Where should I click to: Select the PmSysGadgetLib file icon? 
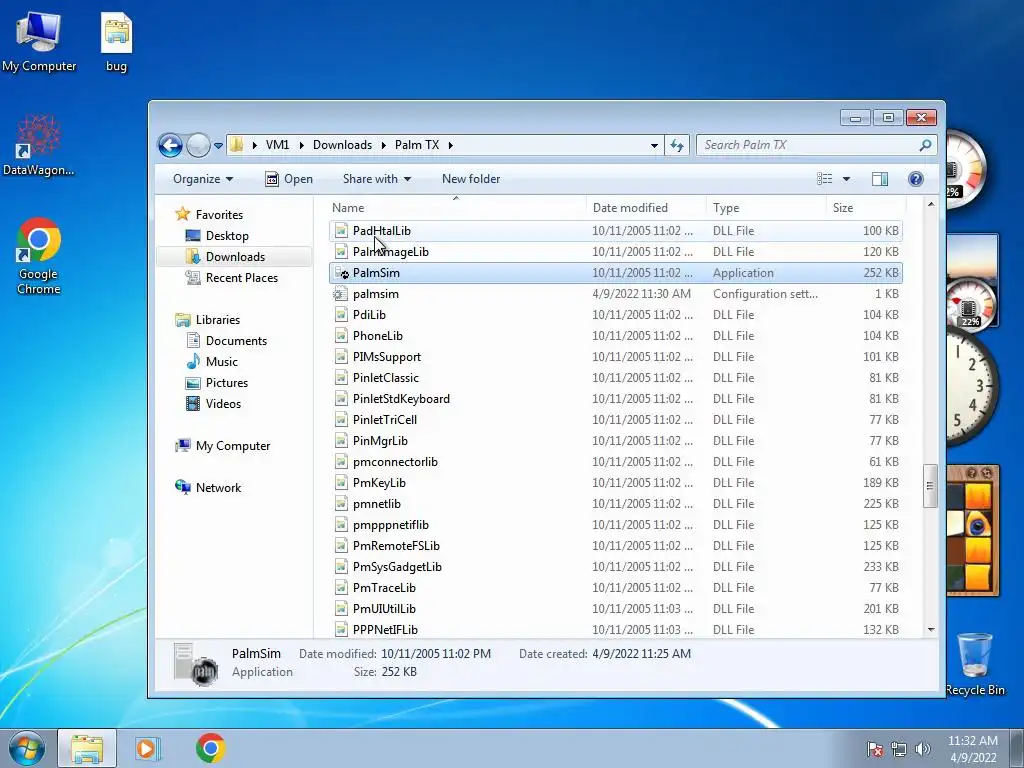coord(341,567)
